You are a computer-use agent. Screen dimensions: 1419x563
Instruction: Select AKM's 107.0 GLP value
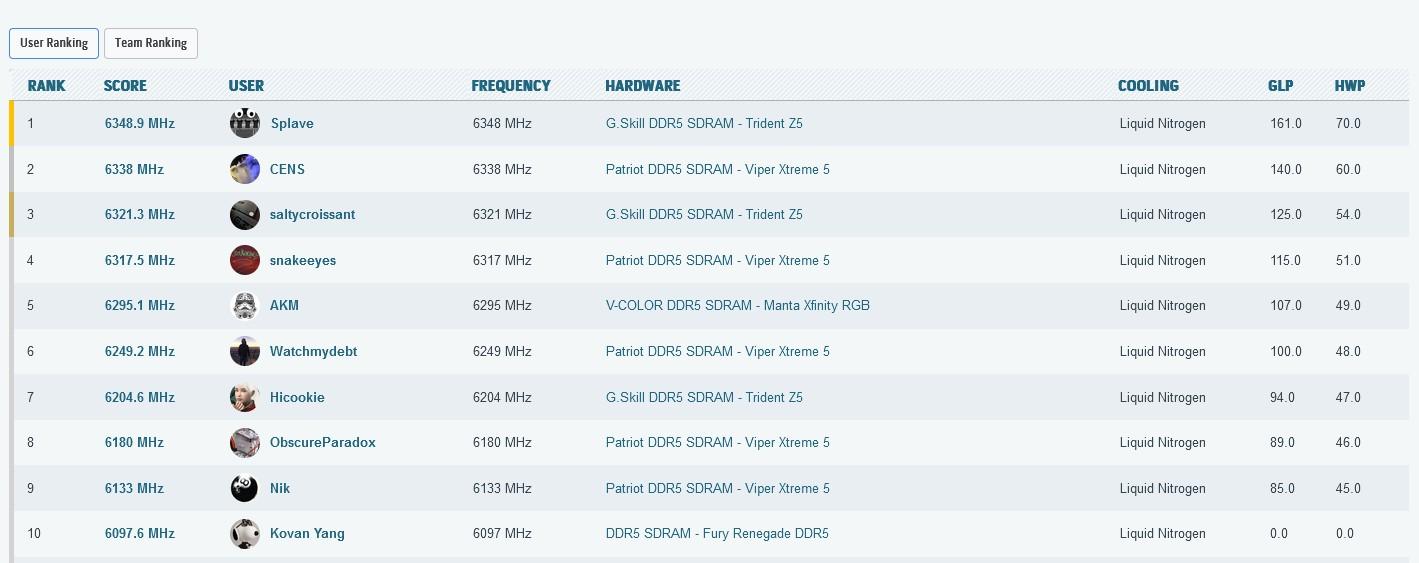pyautogui.click(x=1286, y=305)
